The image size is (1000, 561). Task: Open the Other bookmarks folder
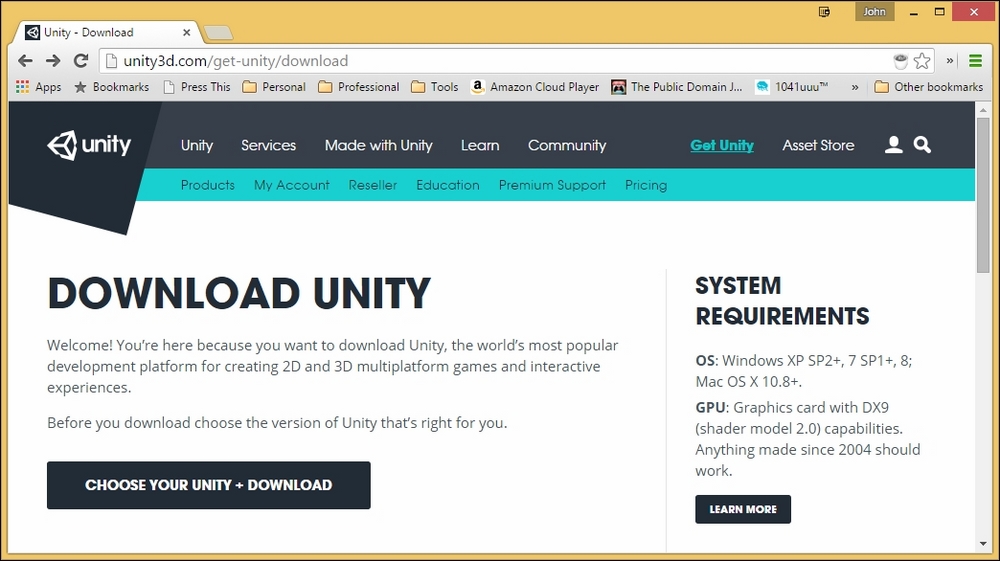point(929,87)
